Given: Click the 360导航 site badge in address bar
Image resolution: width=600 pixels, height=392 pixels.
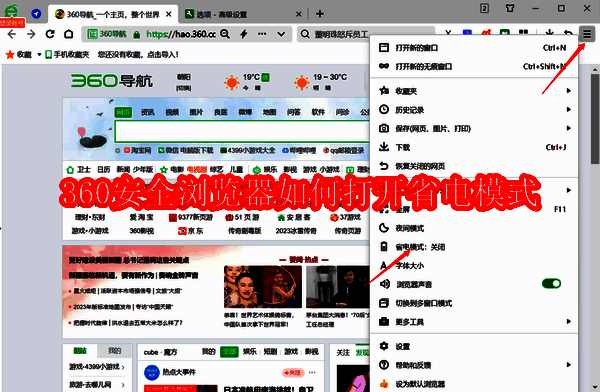Looking at the screenshot, I should [x=107, y=34].
